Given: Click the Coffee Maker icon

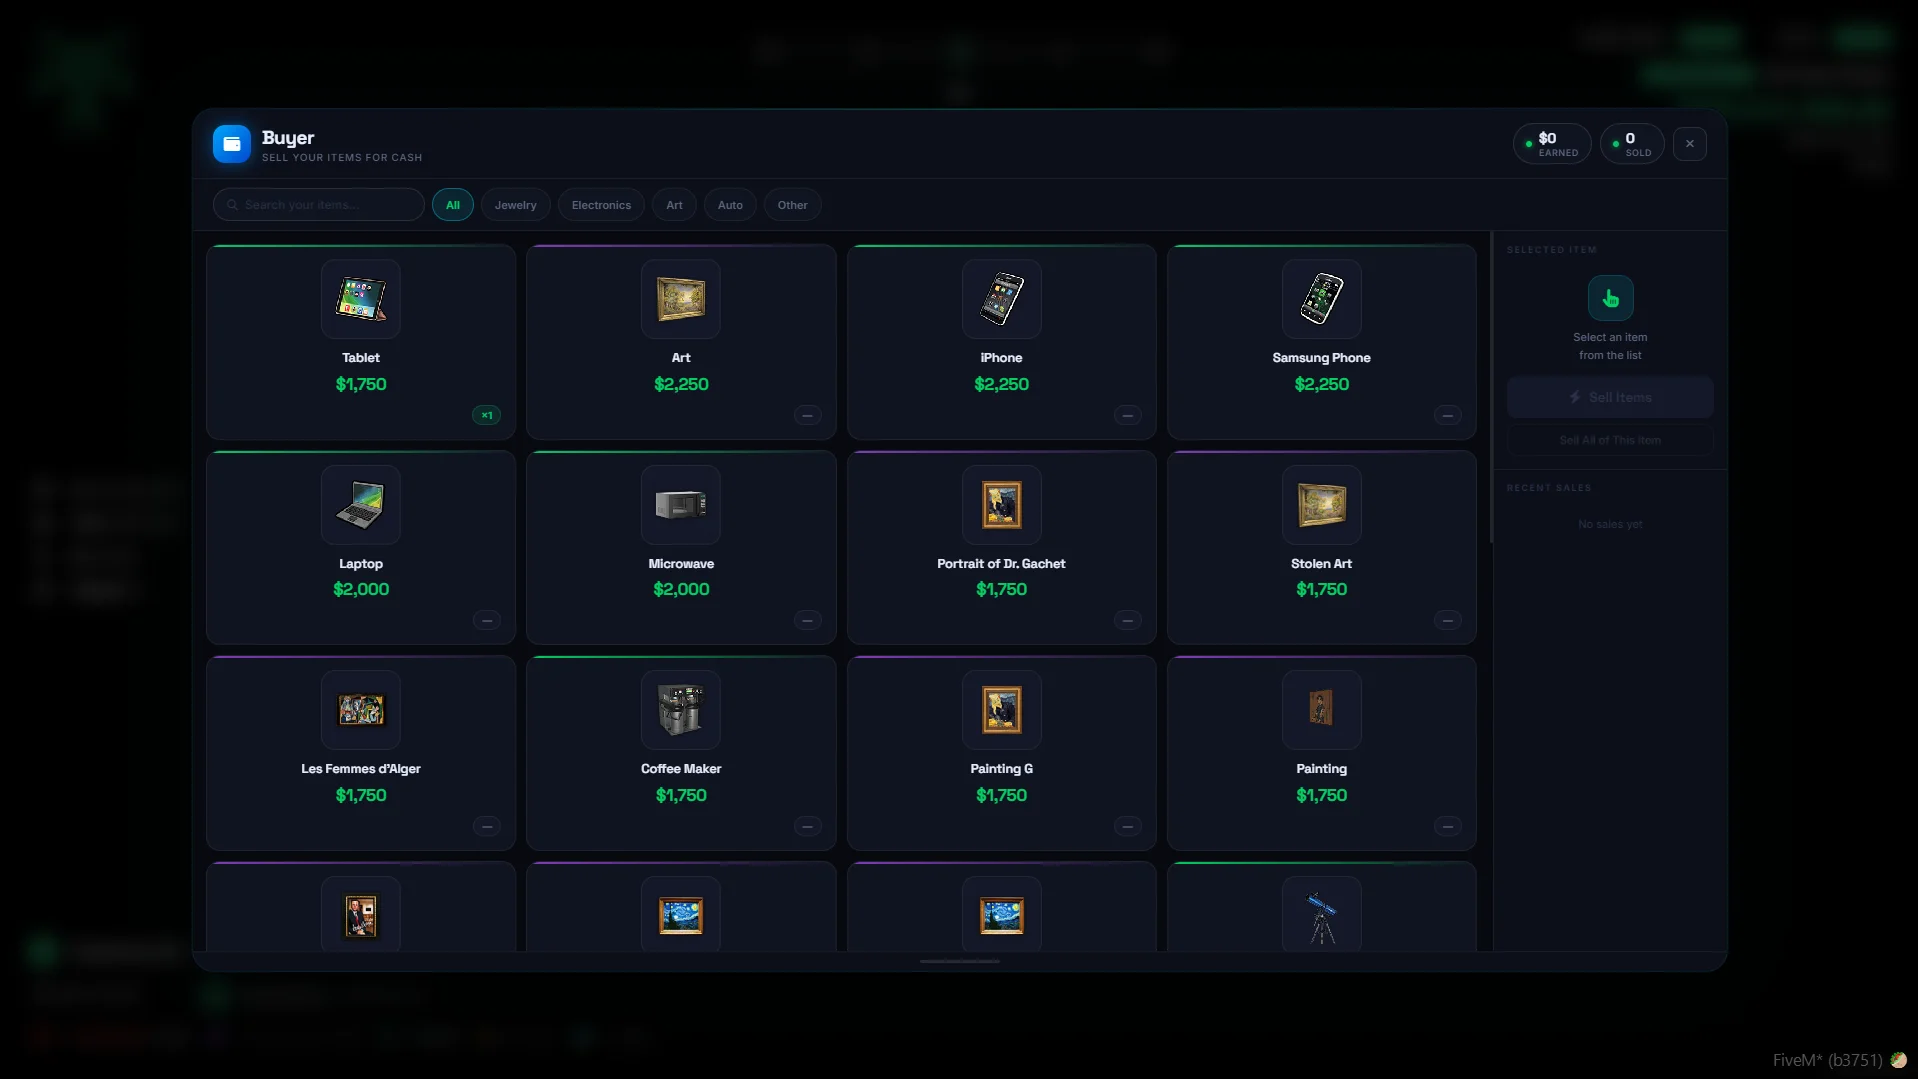Looking at the screenshot, I should click(680, 710).
